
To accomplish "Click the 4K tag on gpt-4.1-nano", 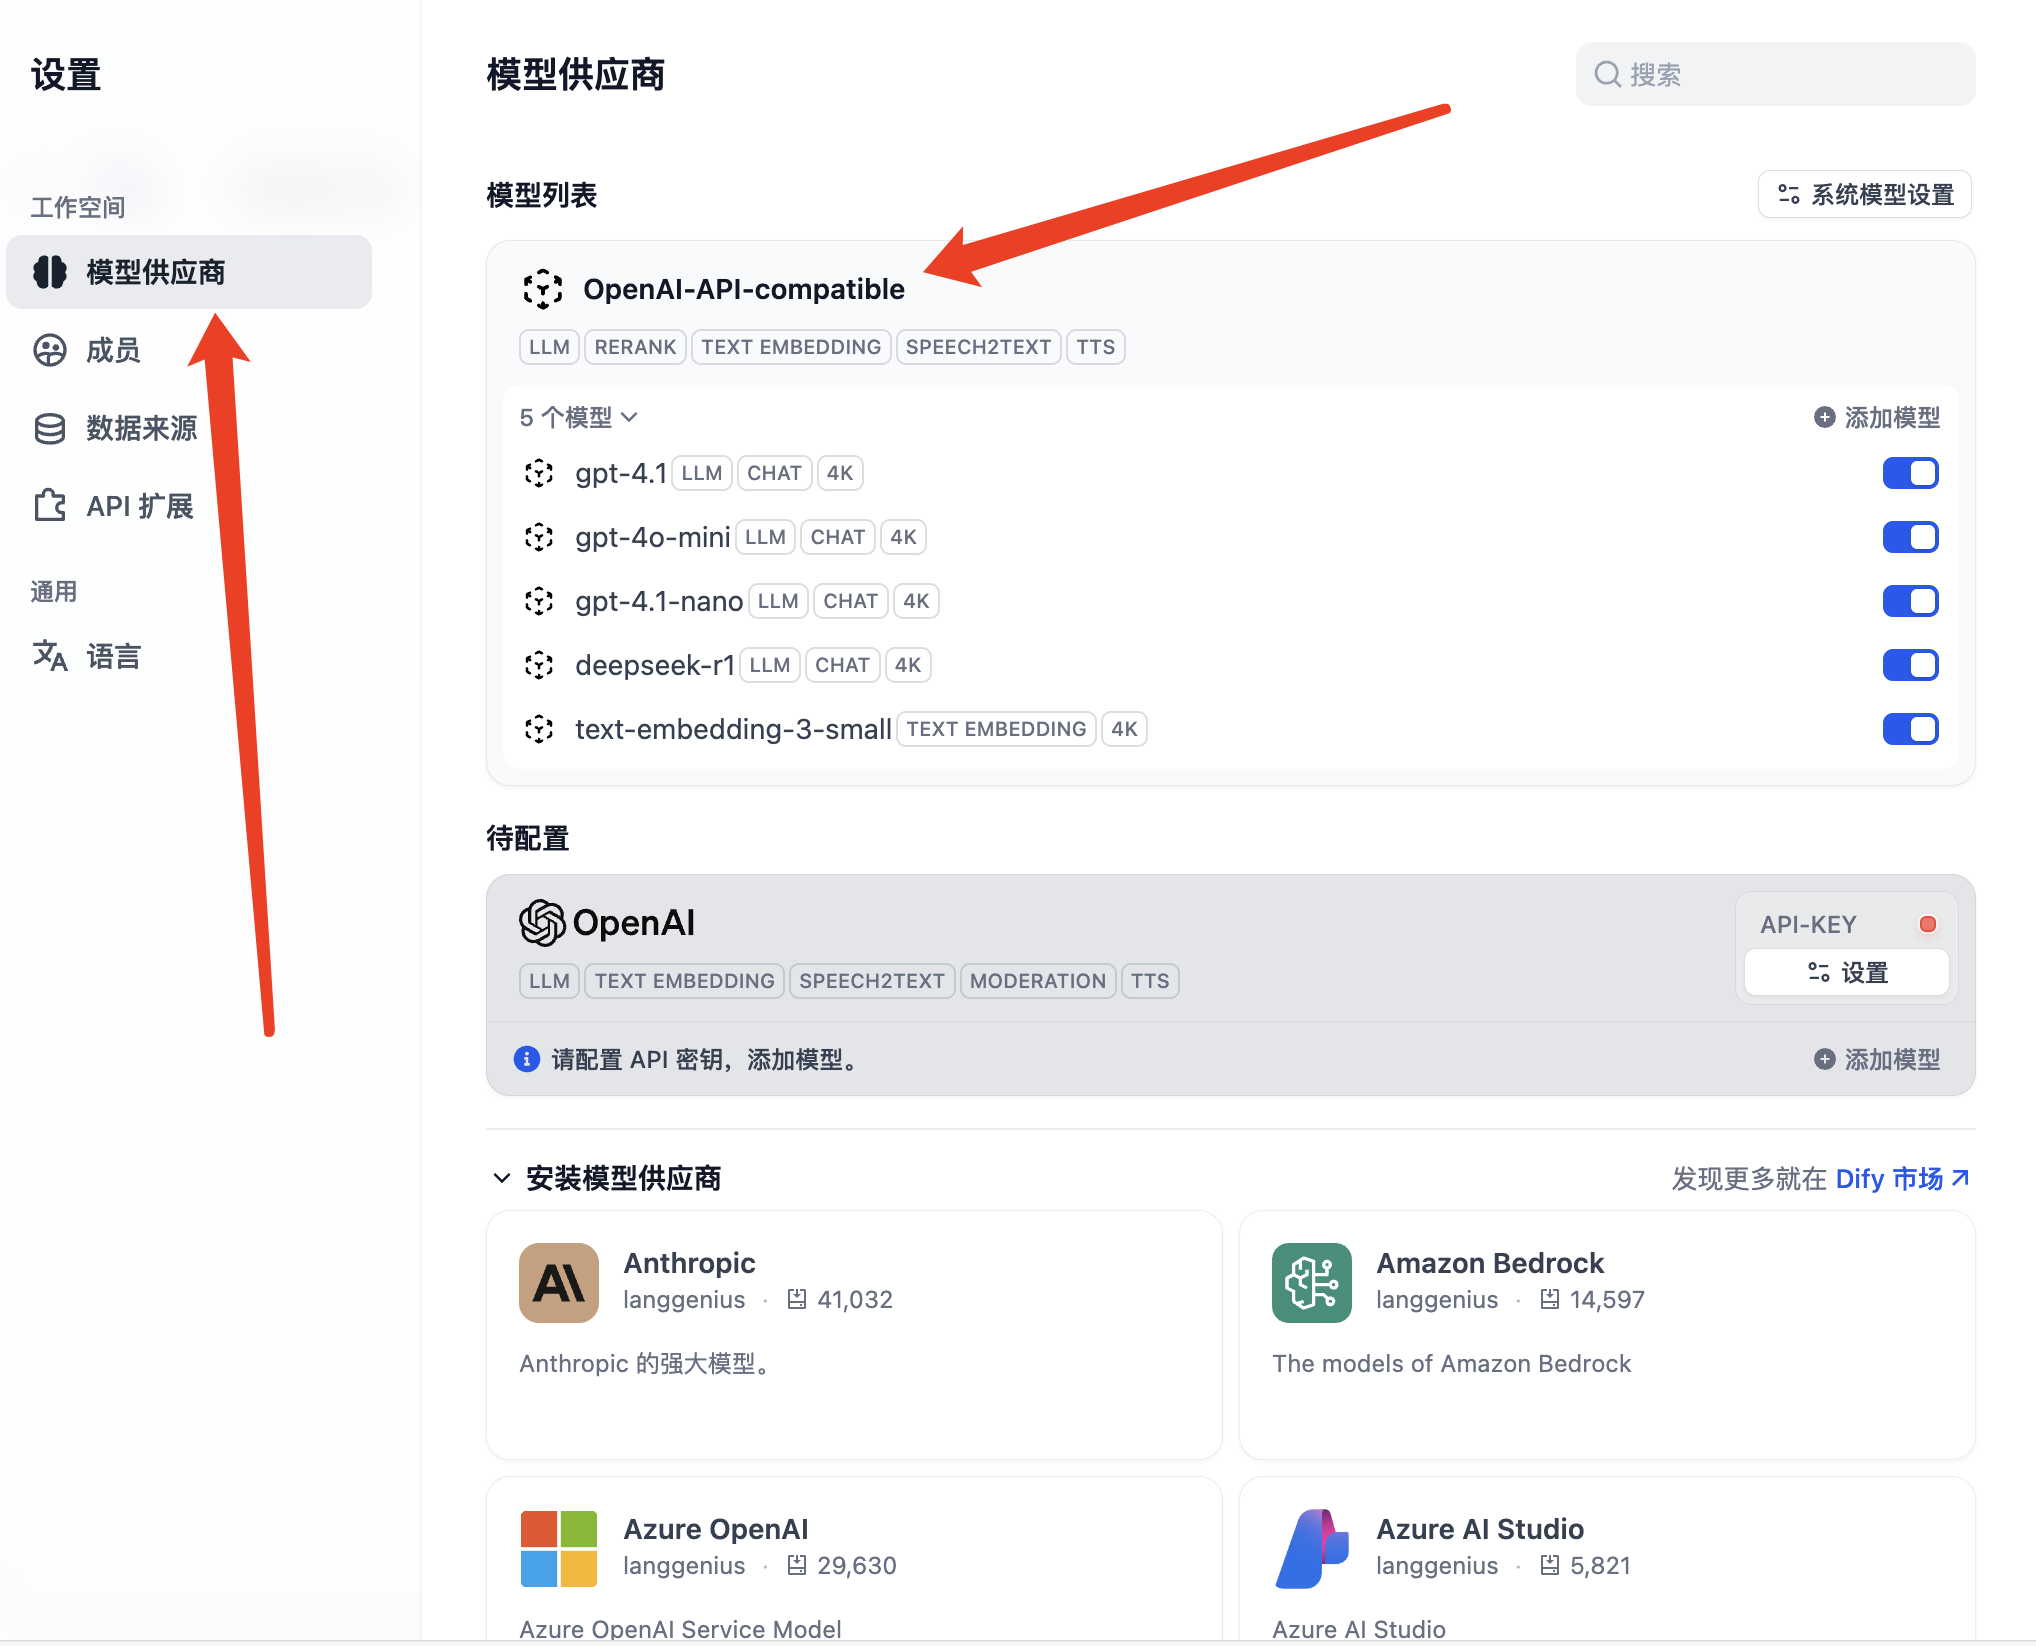I will pos(916,601).
